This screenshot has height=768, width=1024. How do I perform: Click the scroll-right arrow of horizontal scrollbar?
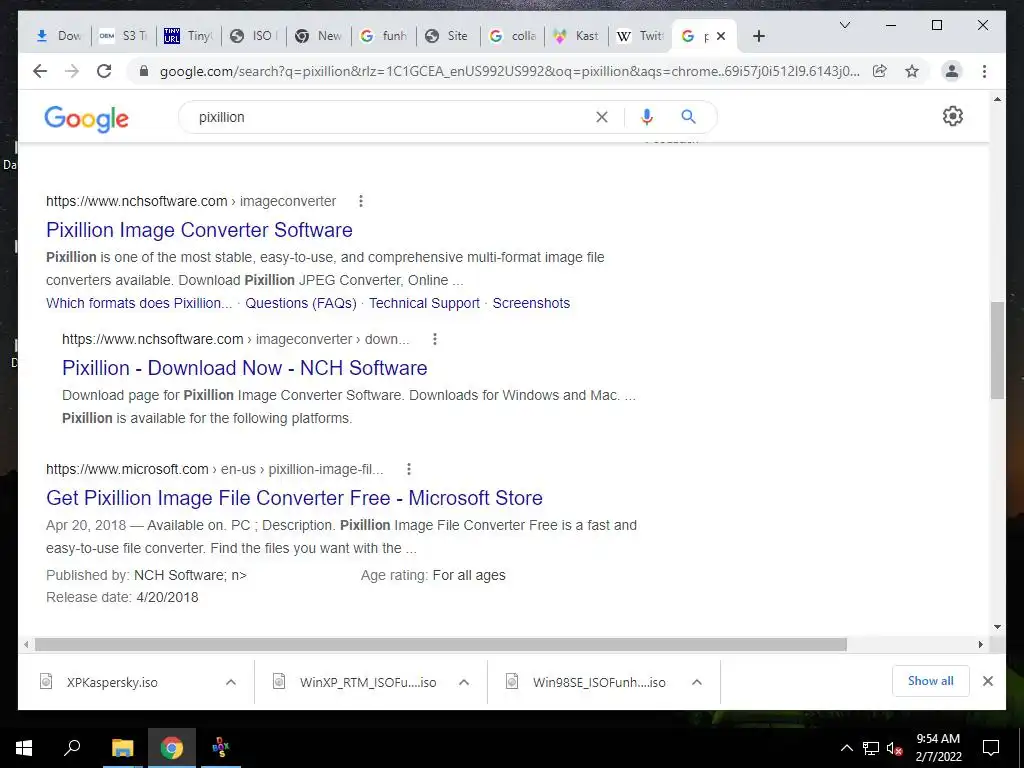click(x=981, y=645)
